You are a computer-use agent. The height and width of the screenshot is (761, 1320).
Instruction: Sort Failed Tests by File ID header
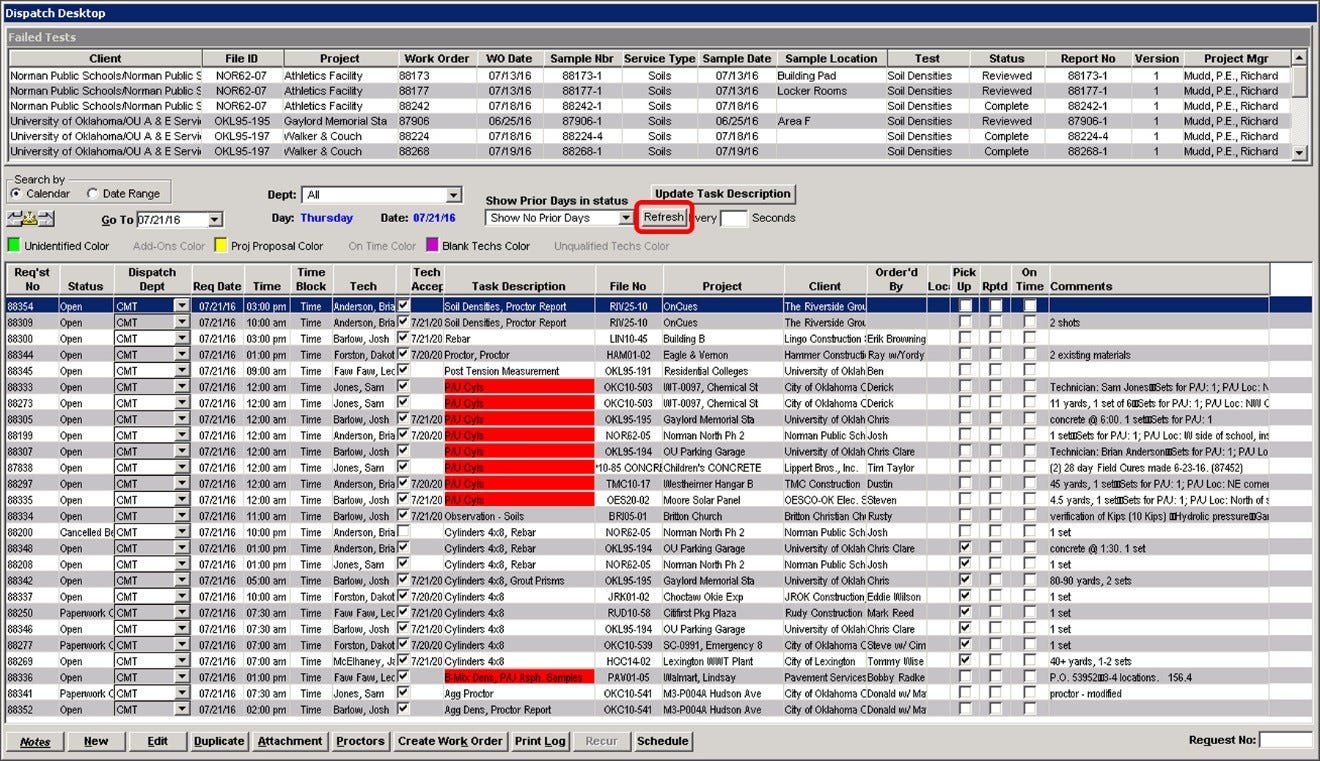click(241, 59)
